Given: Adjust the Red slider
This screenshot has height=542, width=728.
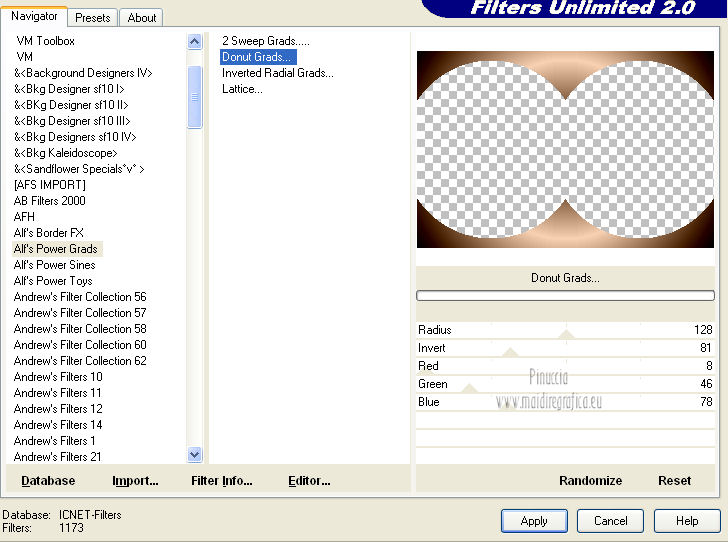Looking at the screenshot, I should [x=426, y=370].
